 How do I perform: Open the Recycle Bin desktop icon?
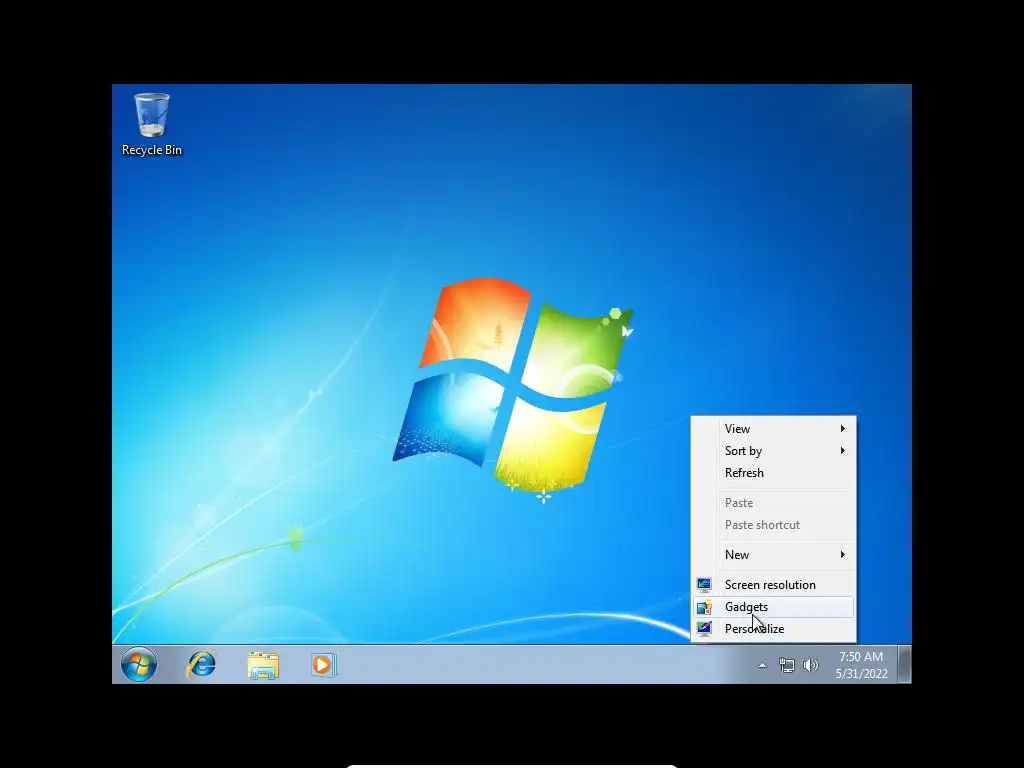click(x=152, y=124)
